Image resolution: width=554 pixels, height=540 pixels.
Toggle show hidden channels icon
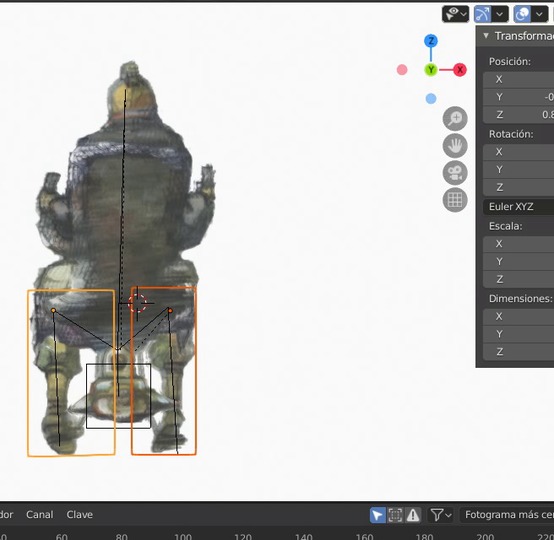tap(395, 515)
